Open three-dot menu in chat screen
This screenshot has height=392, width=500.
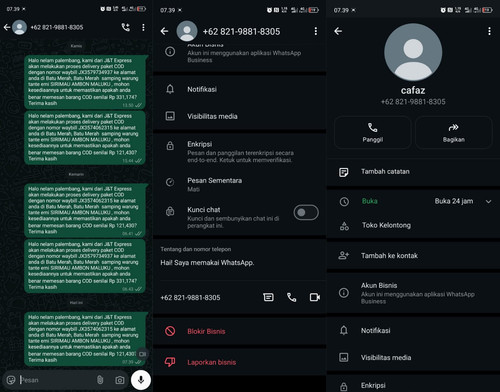(x=143, y=27)
